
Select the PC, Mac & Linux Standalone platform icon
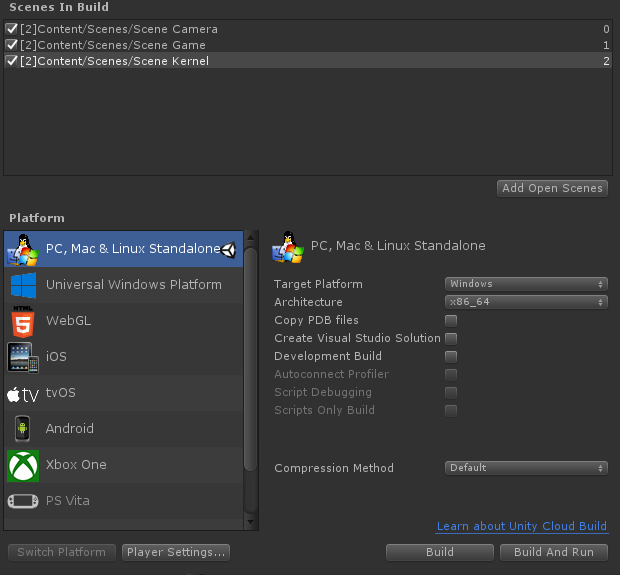tap(23, 250)
